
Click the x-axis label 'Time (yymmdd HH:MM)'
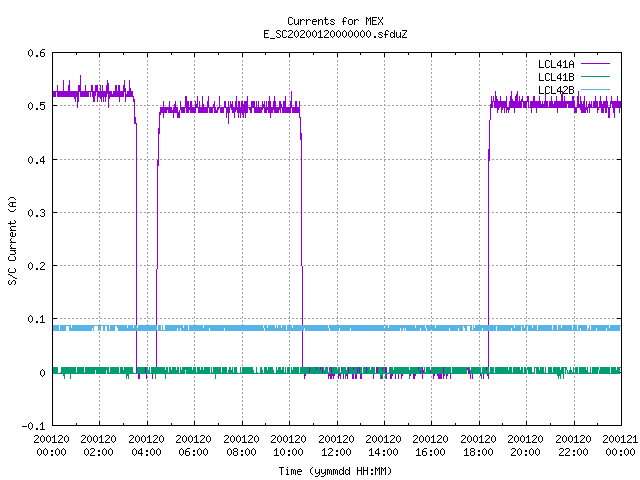[x=335, y=471]
